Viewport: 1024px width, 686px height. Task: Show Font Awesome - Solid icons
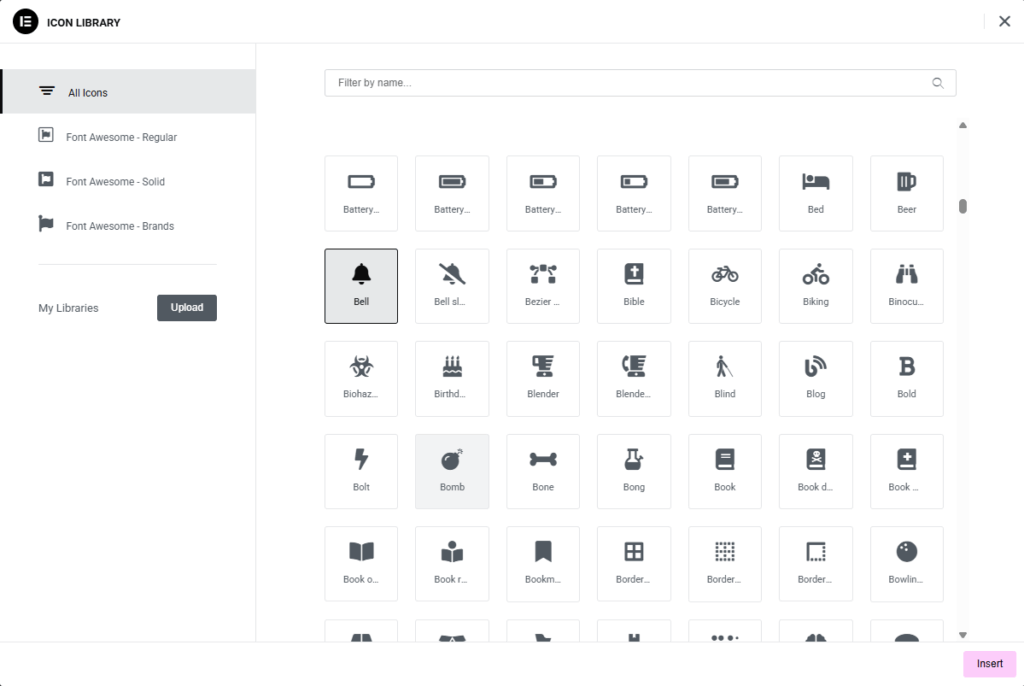point(115,182)
